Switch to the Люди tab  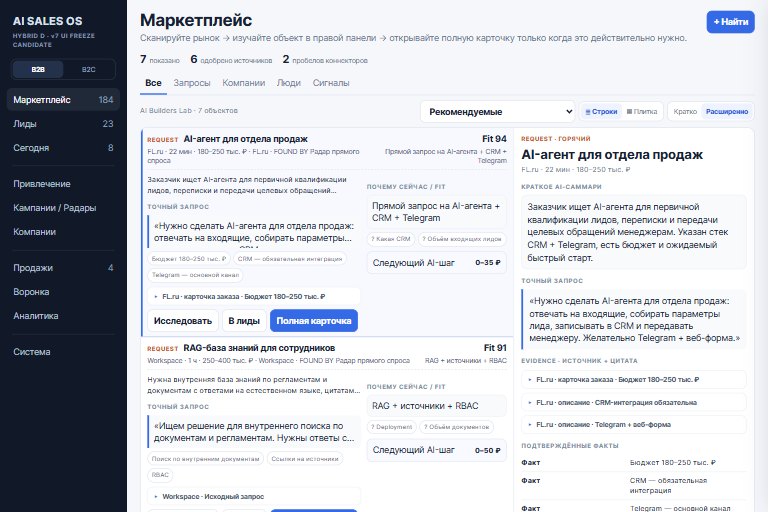(288, 83)
